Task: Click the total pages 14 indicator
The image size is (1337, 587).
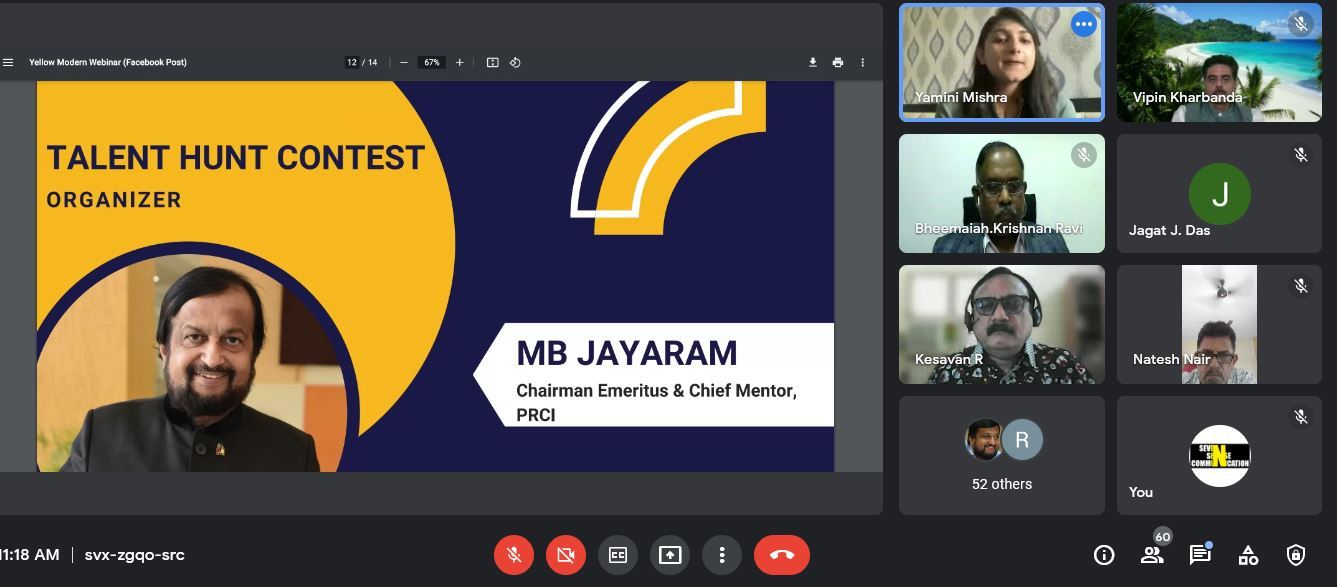Action: (x=374, y=62)
